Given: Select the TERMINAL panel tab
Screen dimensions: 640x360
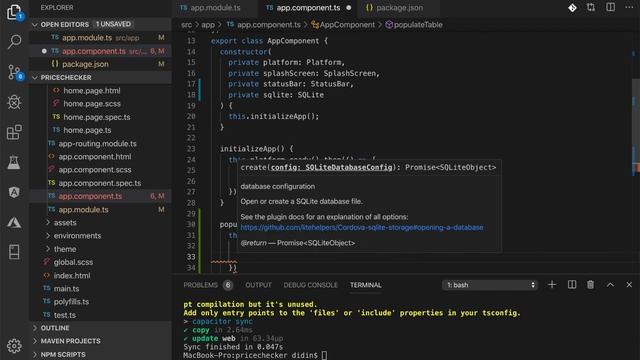Looking at the screenshot, I should click(x=365, y=285).
